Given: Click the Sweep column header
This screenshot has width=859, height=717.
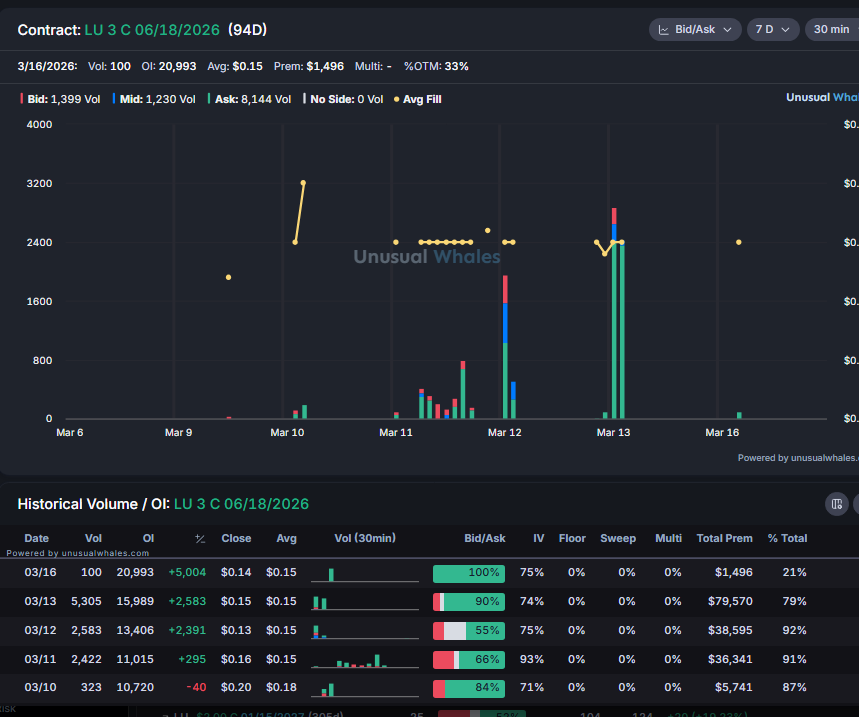Looking at the screenshot, I should 618,538.
